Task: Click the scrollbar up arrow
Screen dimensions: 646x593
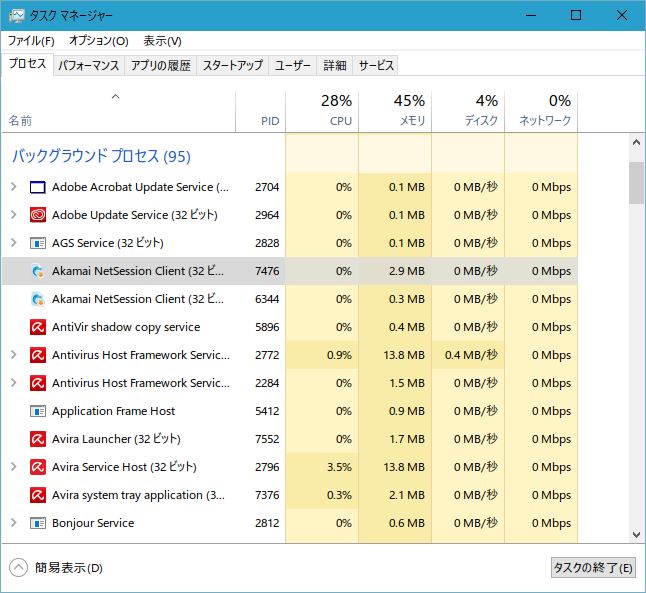Action: (636, 143)
